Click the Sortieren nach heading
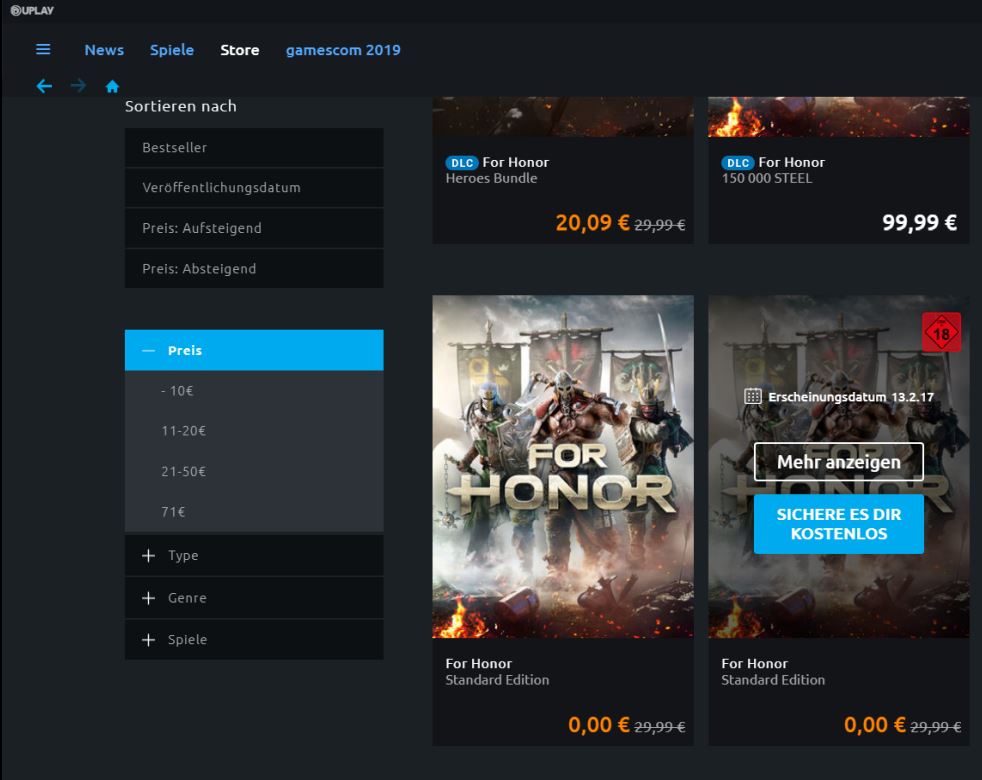Screen dimensions: 982x780 180,107
